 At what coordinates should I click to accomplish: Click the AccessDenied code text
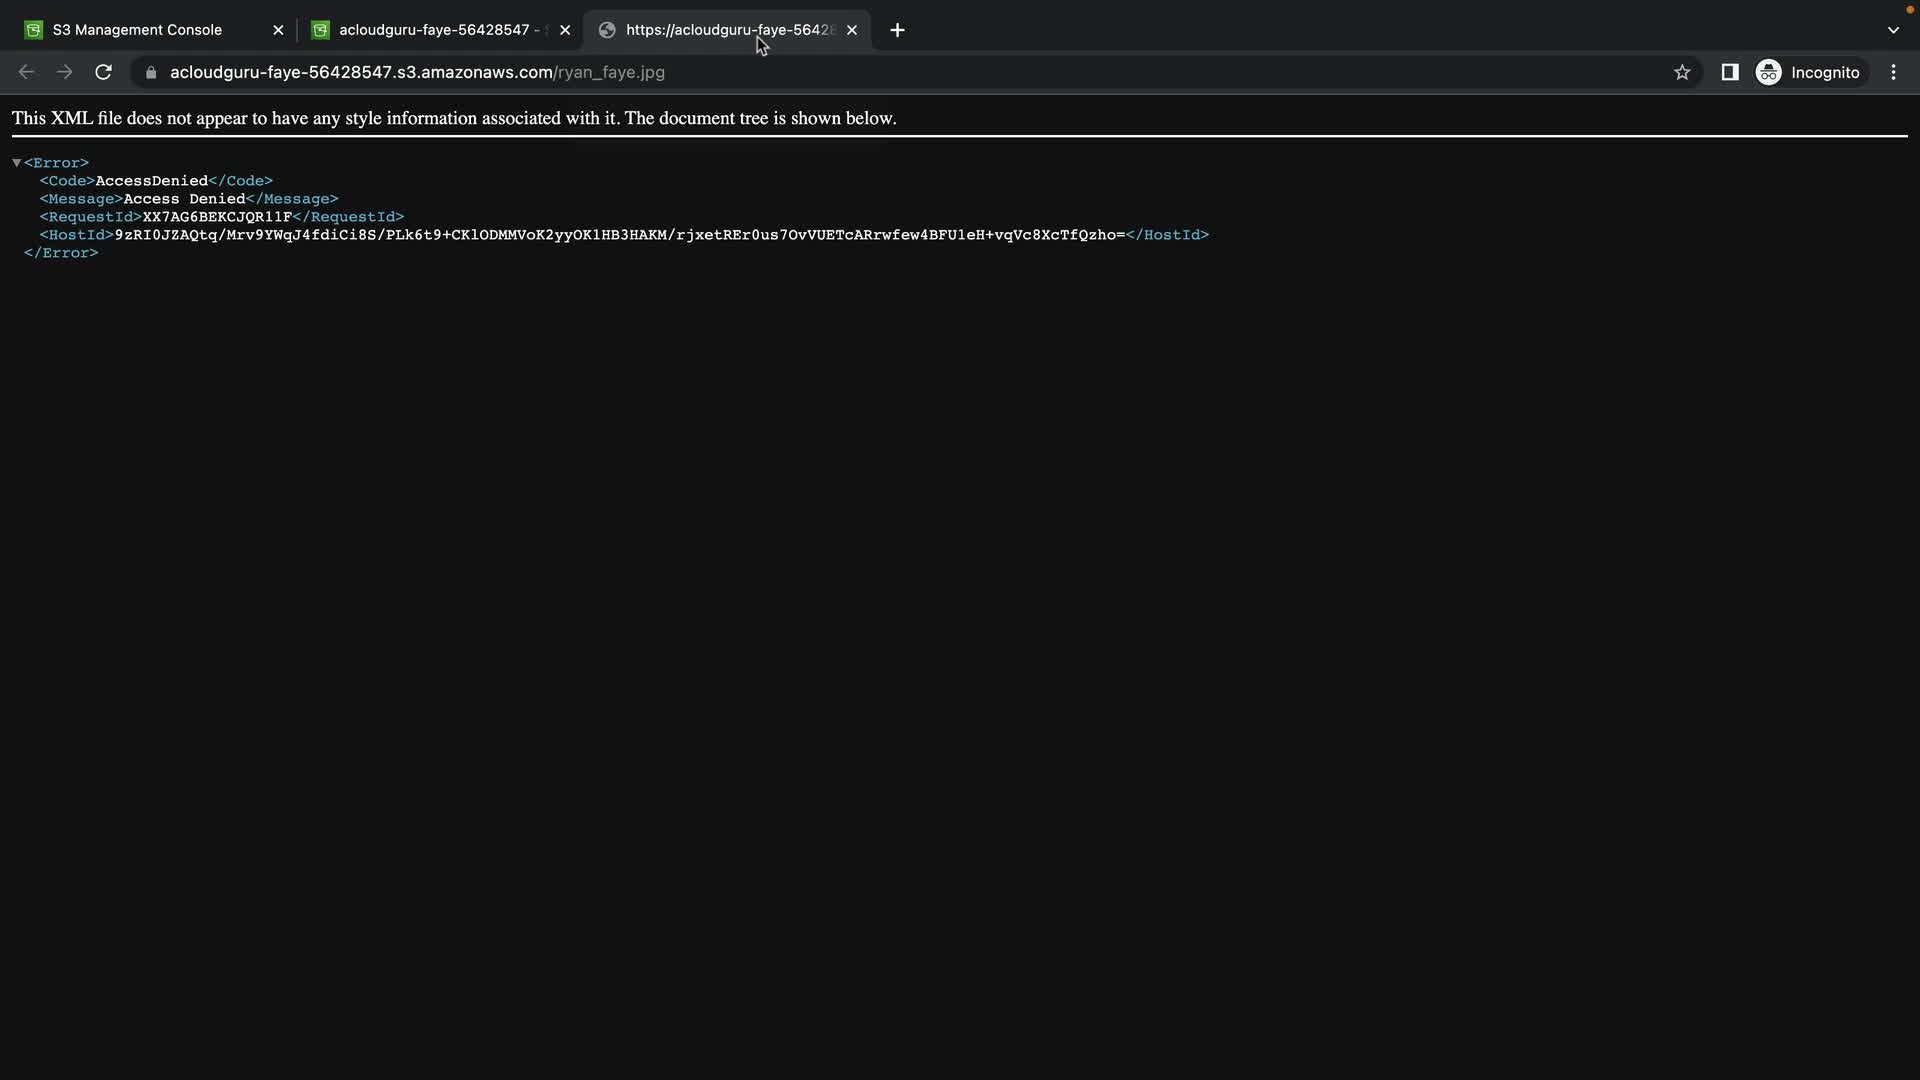click(x=151, y=181)
